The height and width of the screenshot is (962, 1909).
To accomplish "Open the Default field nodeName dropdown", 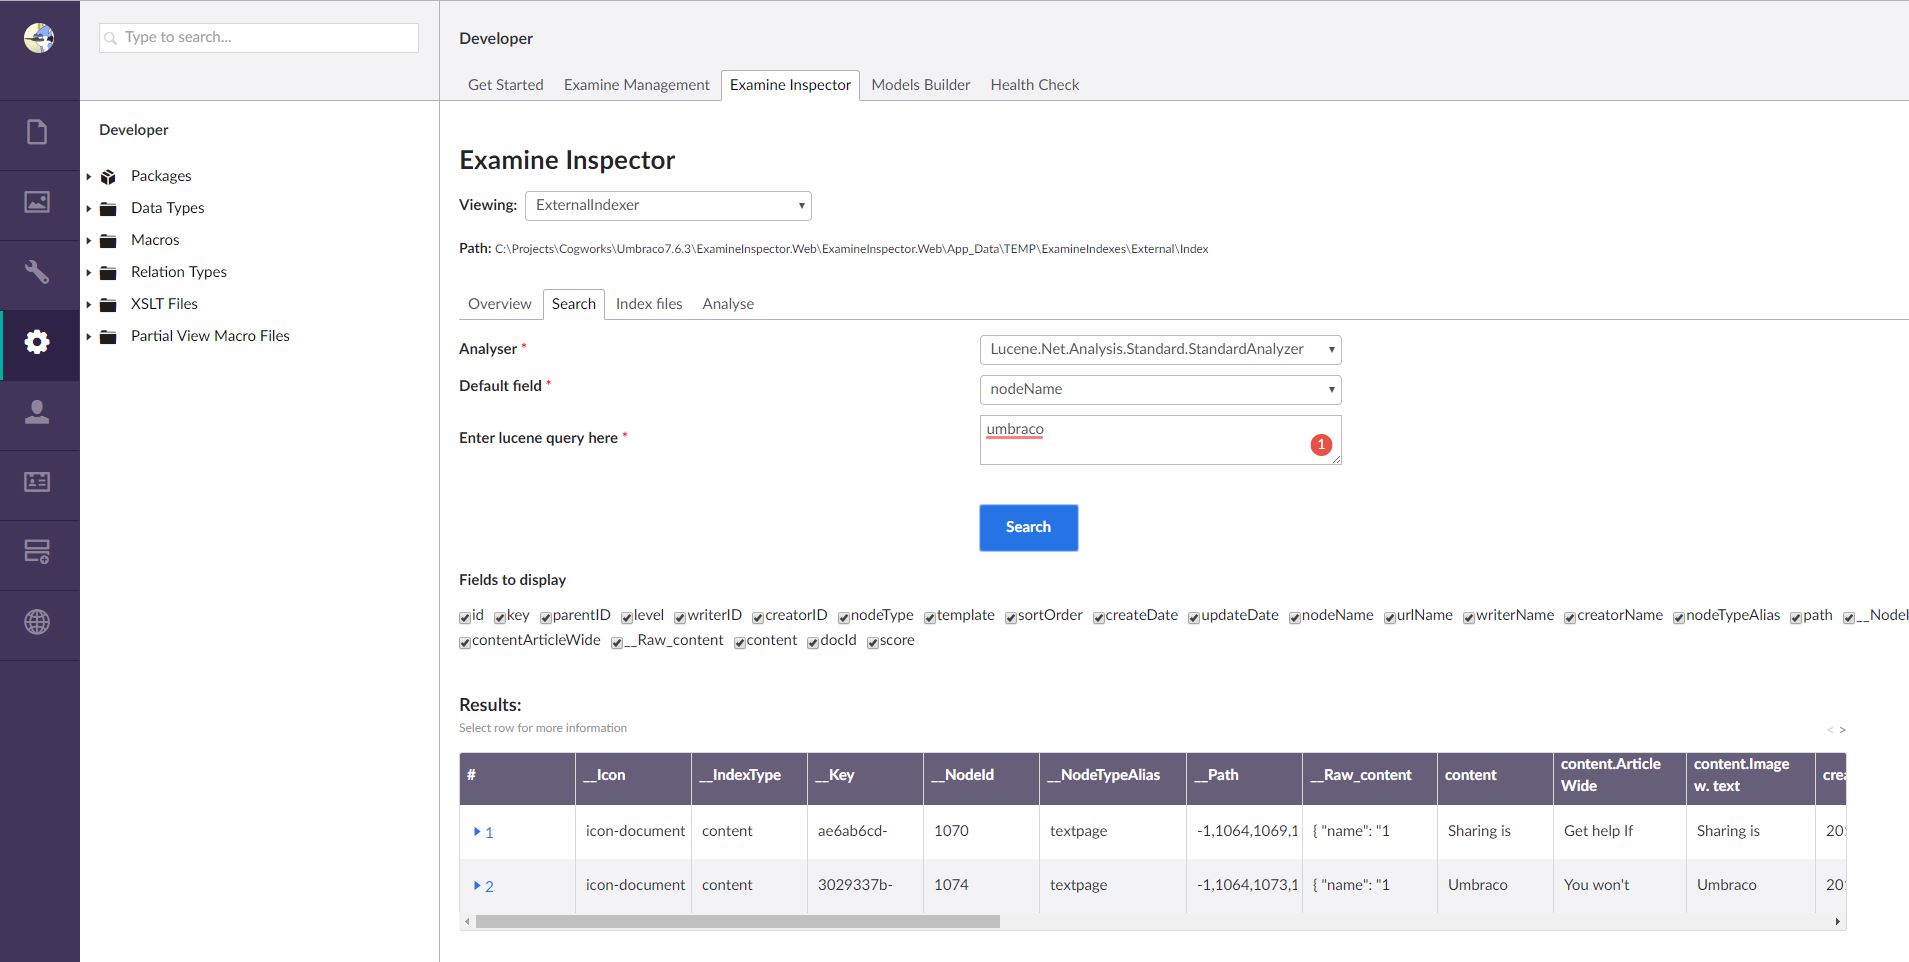I will click(x=1160, y=390).
